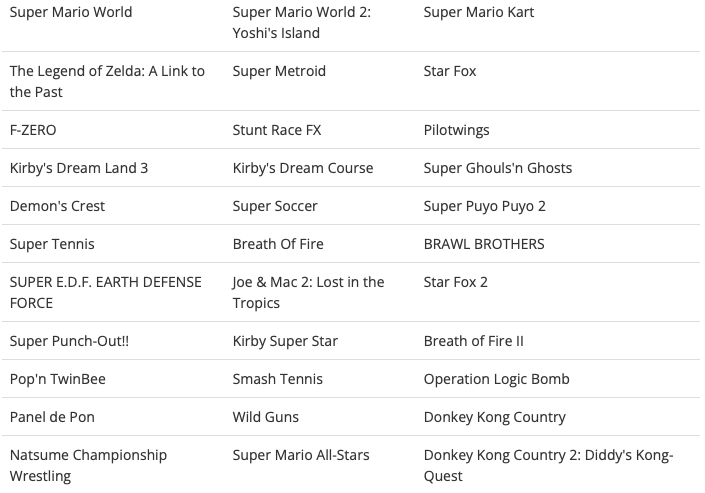
Task: Click the Super Mario World cell
Action: click(x=71, y=12)
